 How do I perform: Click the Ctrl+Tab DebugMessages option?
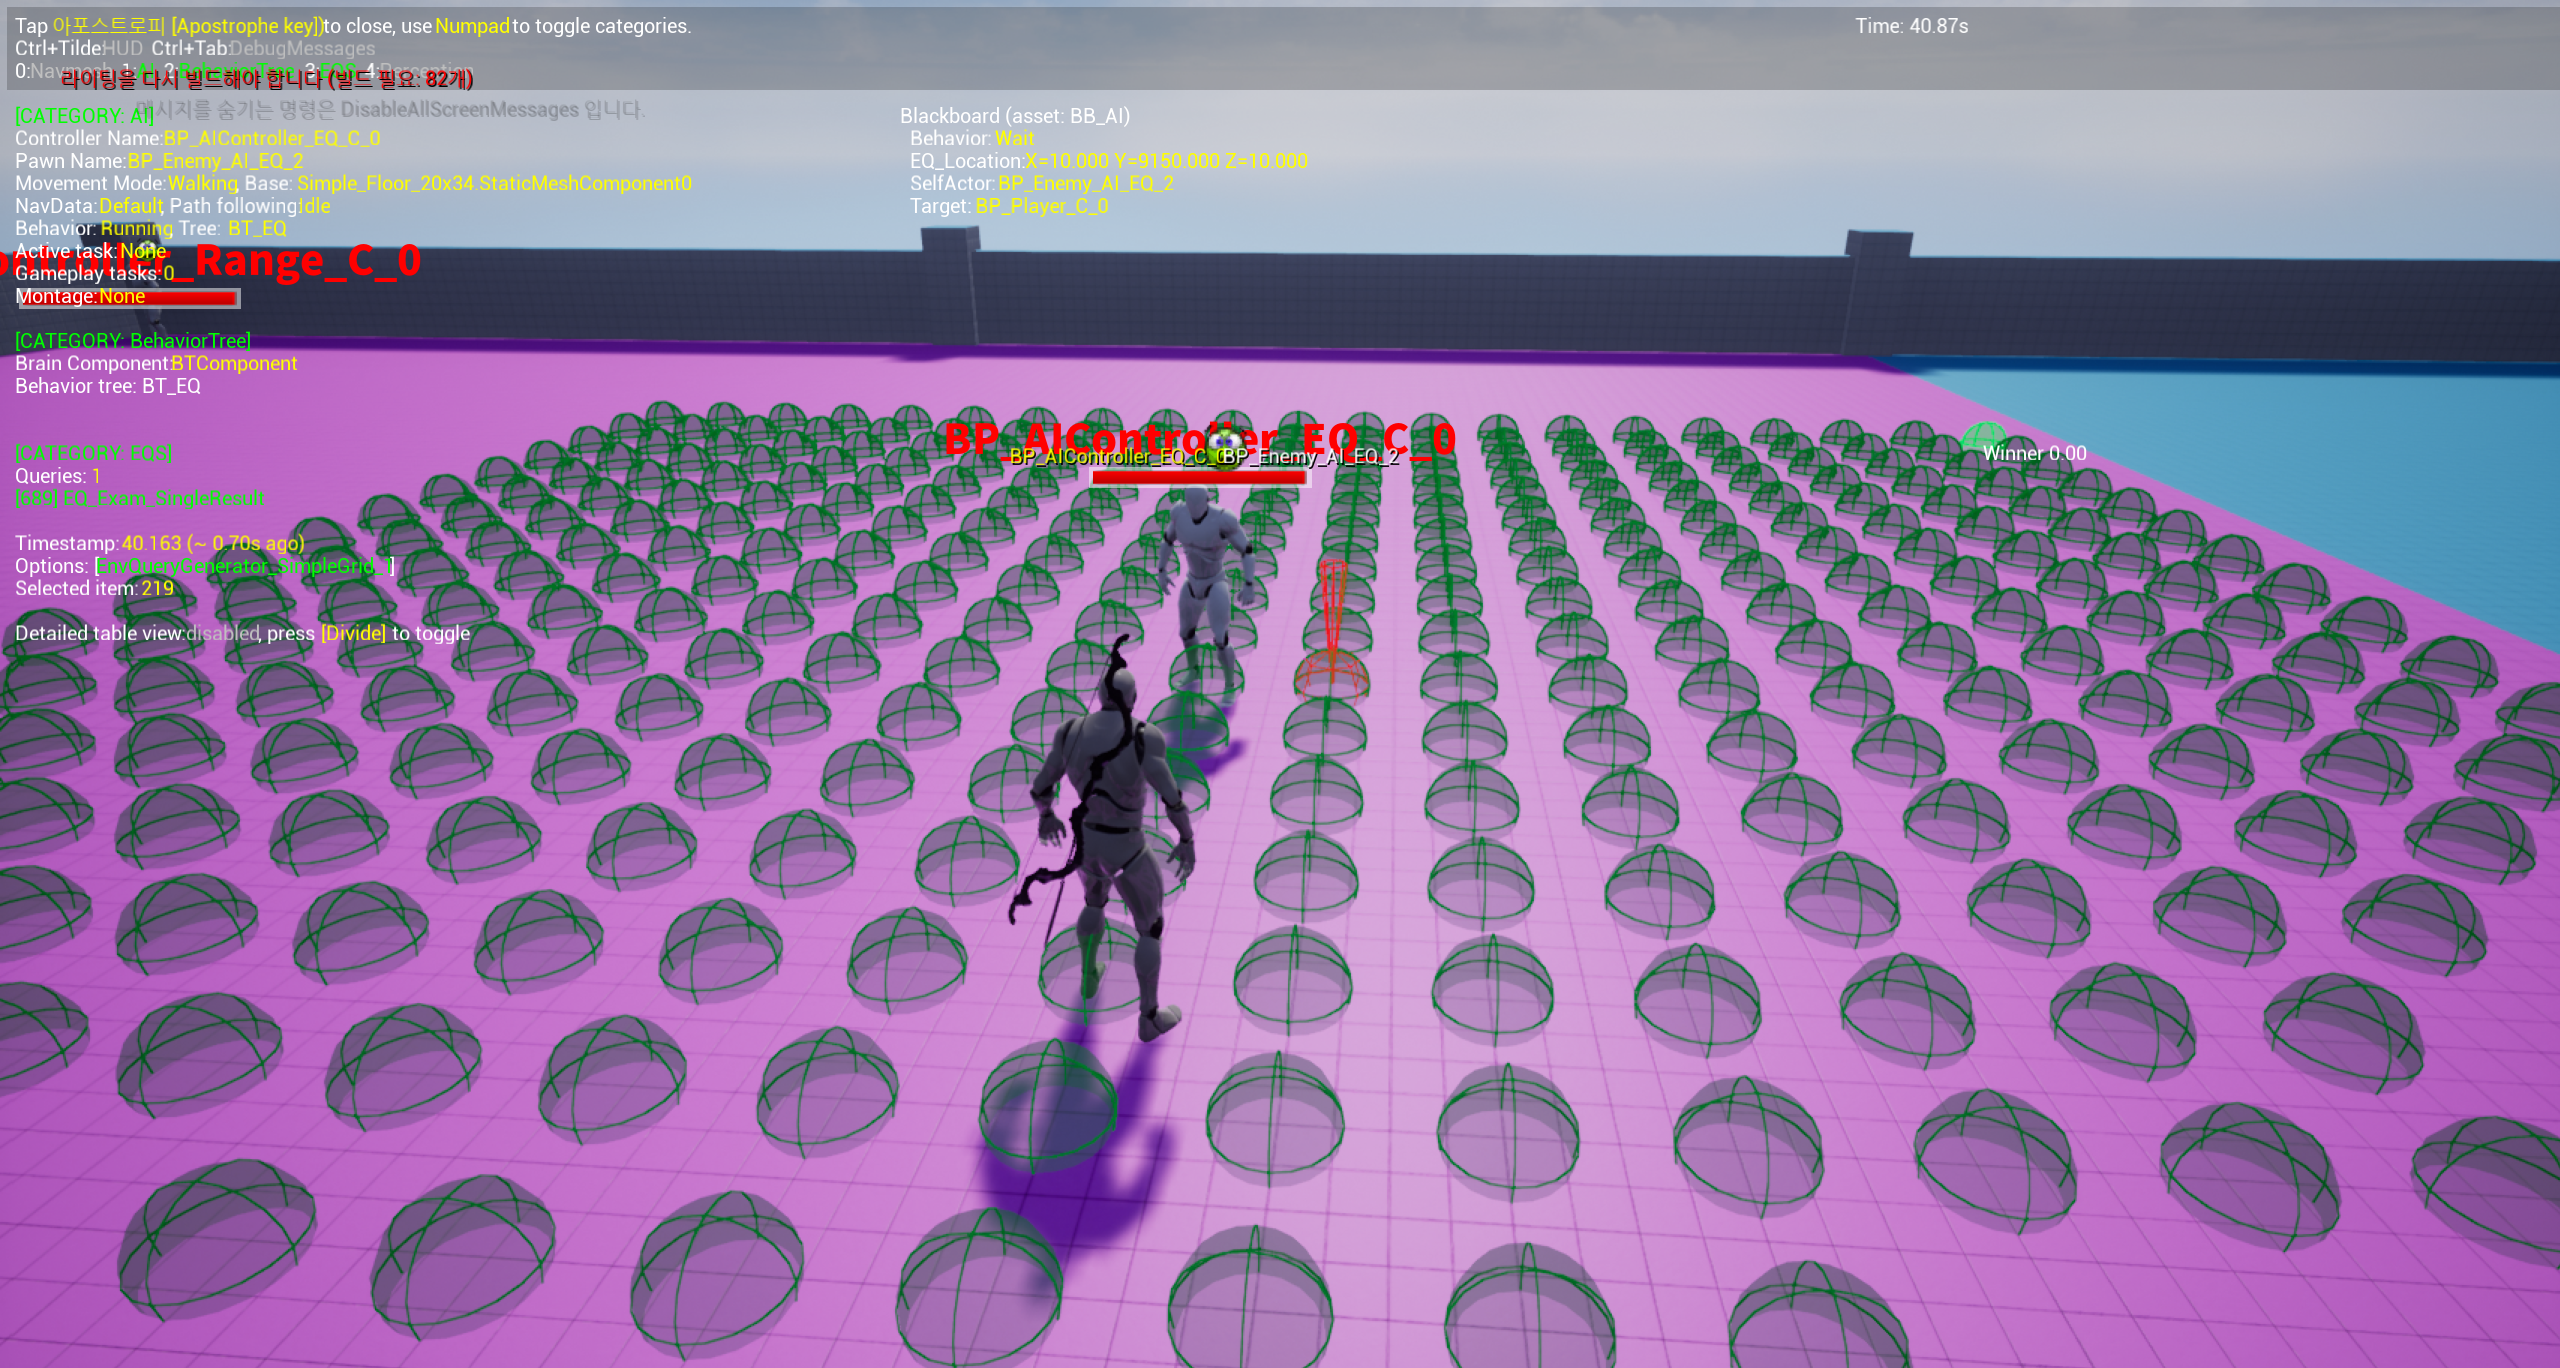click(x=263, y=48)
